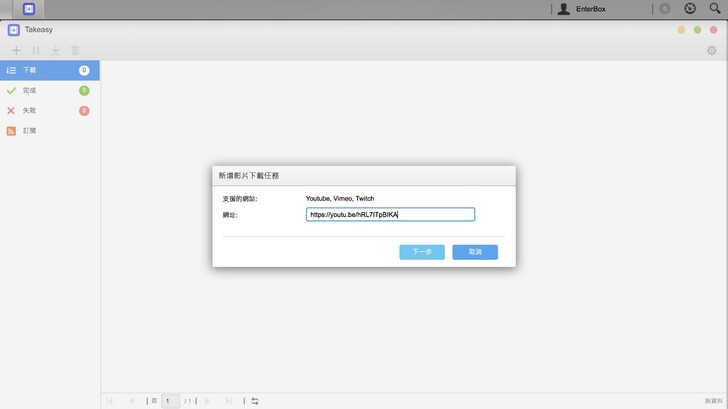
Task: Click the Youtube, Vimeo, Twitch text
Action: tap(340, 198)
